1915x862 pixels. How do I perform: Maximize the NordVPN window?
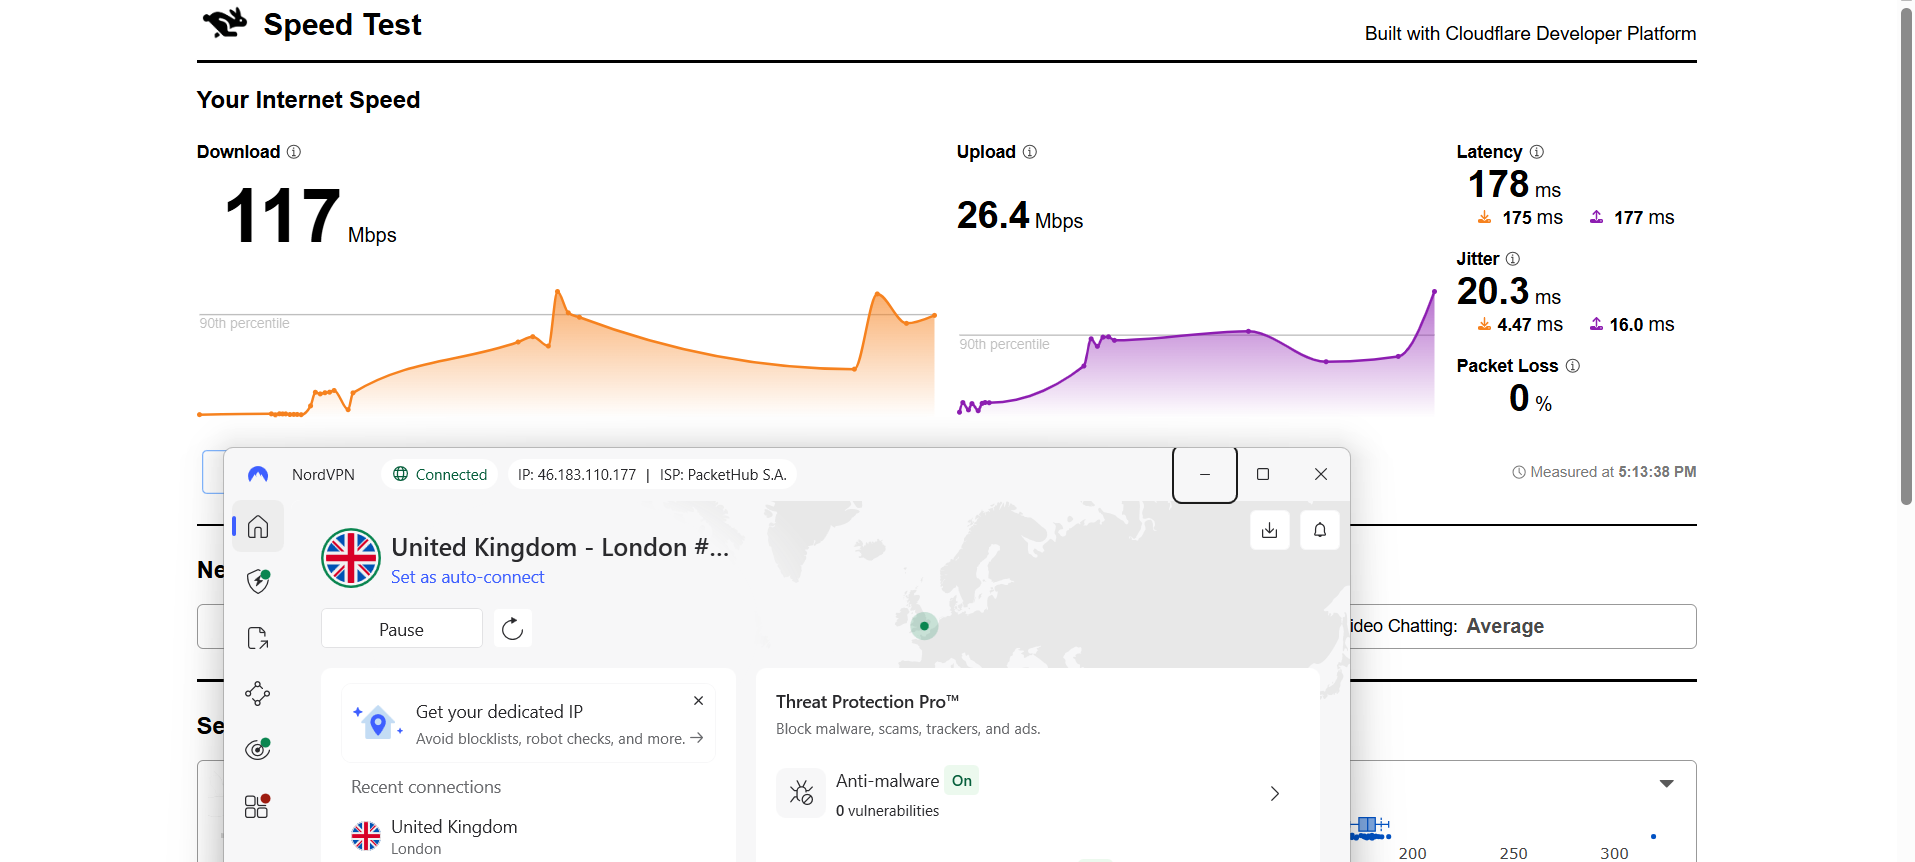point(1263,474)
